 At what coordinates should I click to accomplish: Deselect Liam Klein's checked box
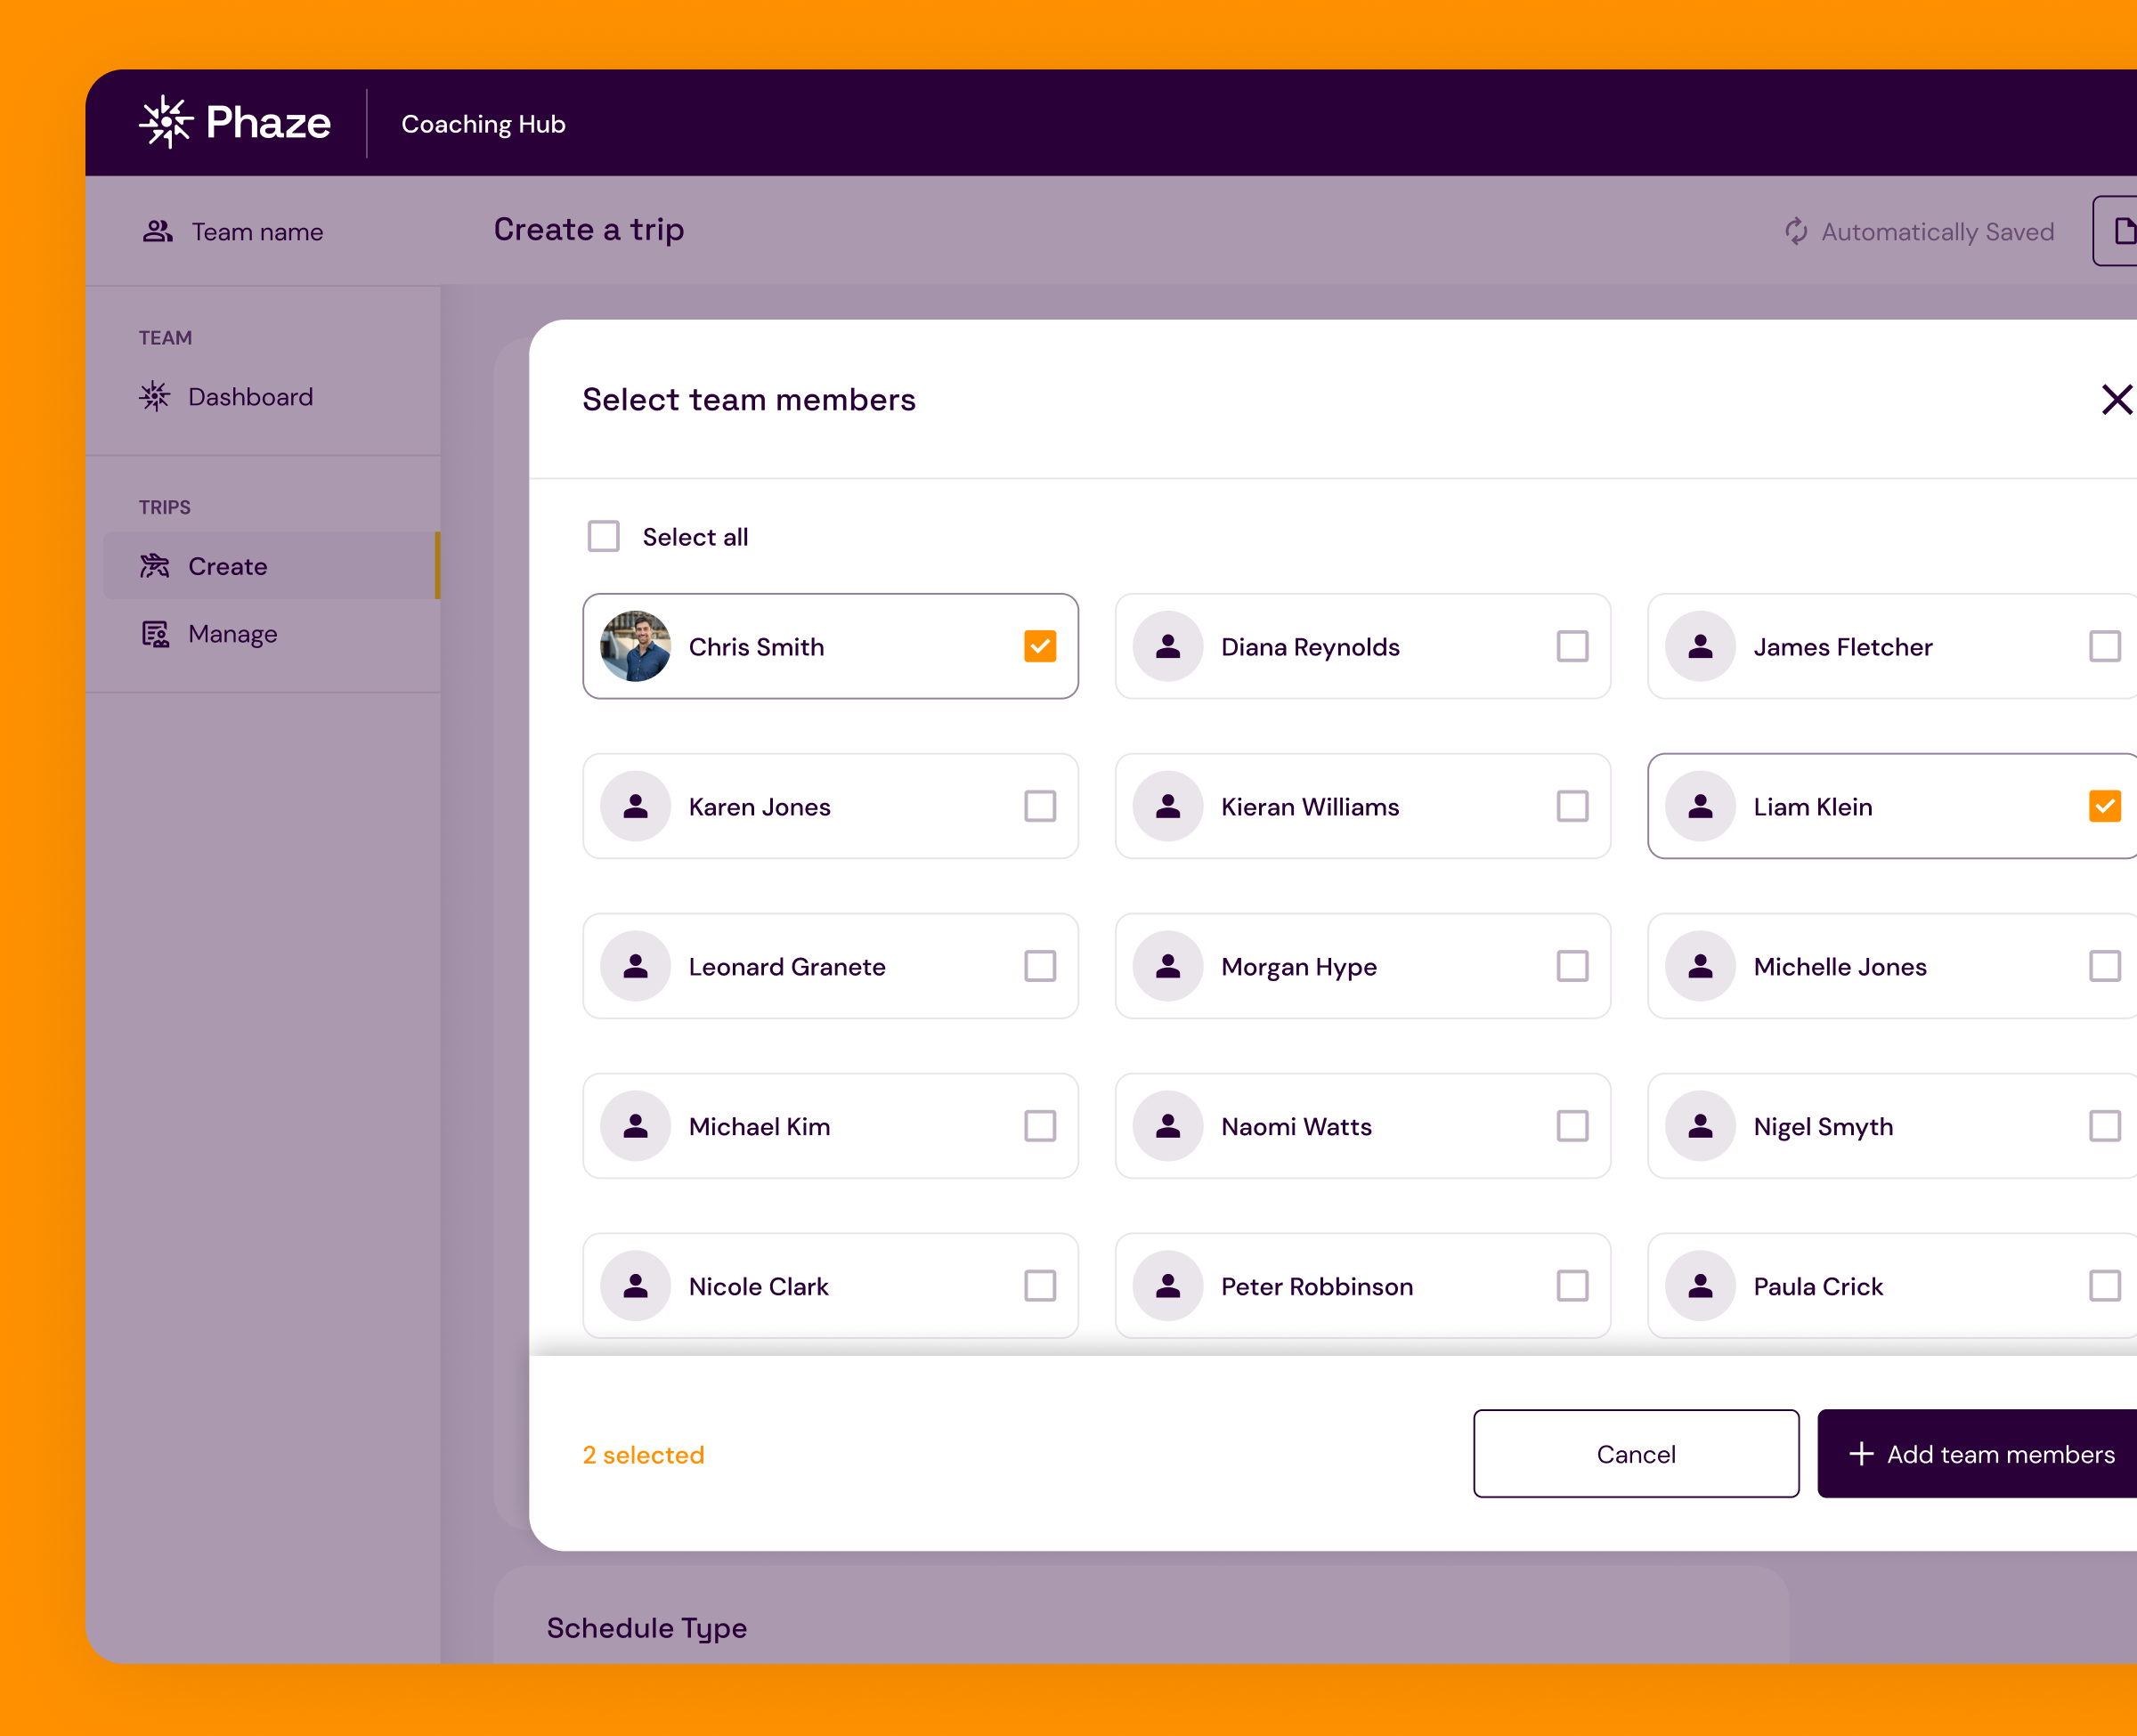(2104, 807)
